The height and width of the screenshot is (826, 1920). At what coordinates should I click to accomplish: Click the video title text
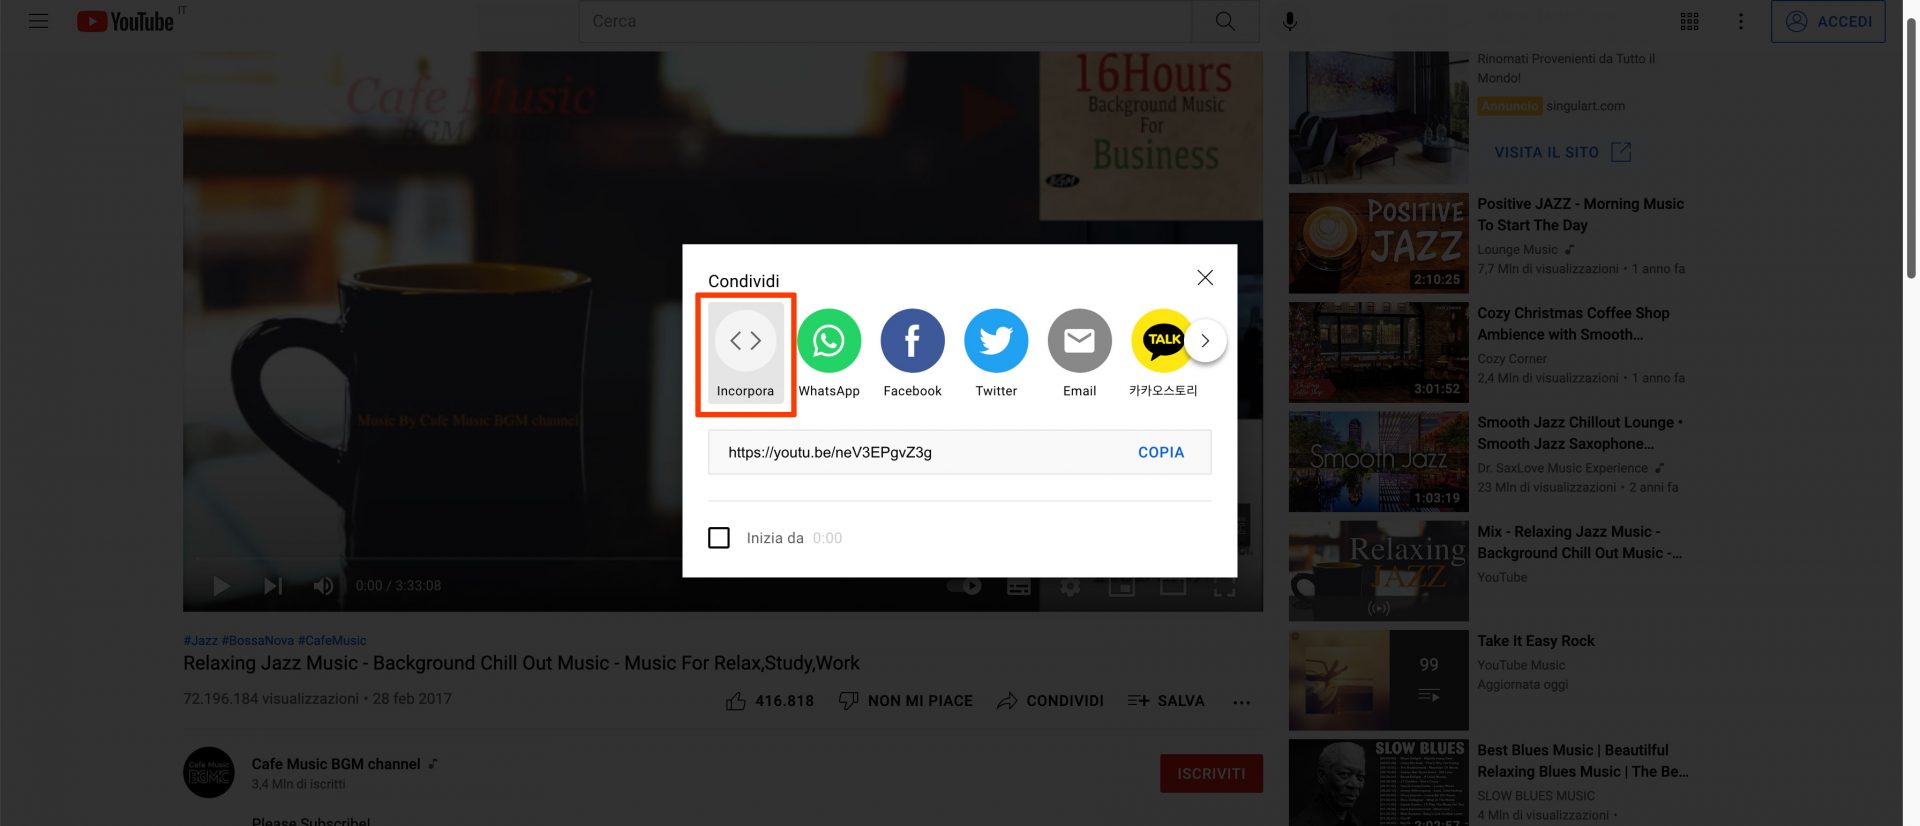521,663
